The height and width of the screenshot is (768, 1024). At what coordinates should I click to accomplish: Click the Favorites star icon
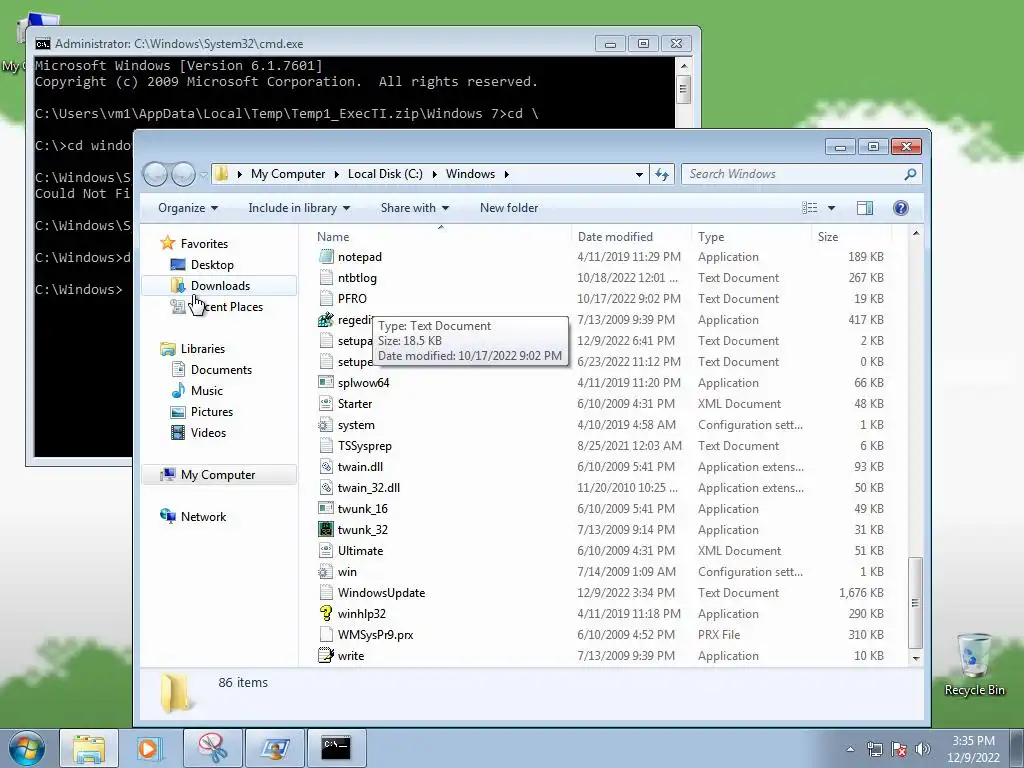(x=168, y=243)
